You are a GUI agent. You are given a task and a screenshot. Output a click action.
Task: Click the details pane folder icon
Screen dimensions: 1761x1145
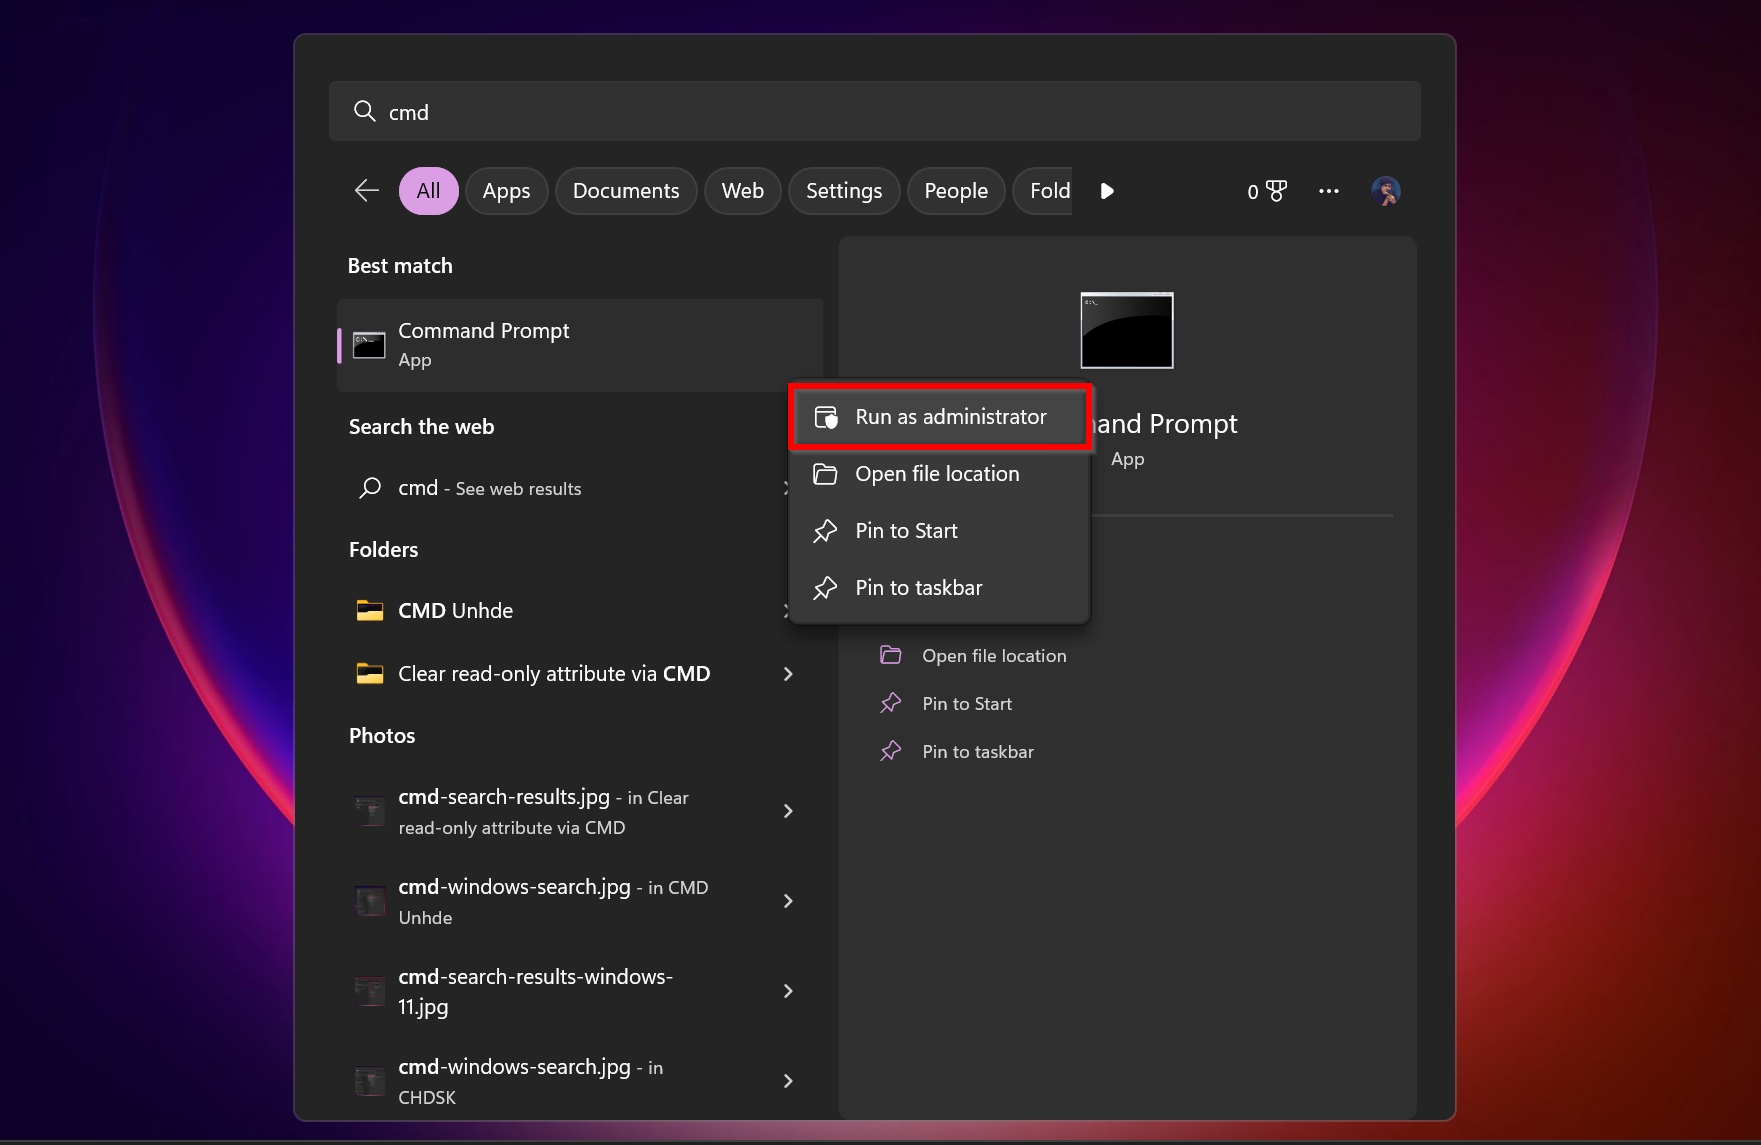click(890, 655)
